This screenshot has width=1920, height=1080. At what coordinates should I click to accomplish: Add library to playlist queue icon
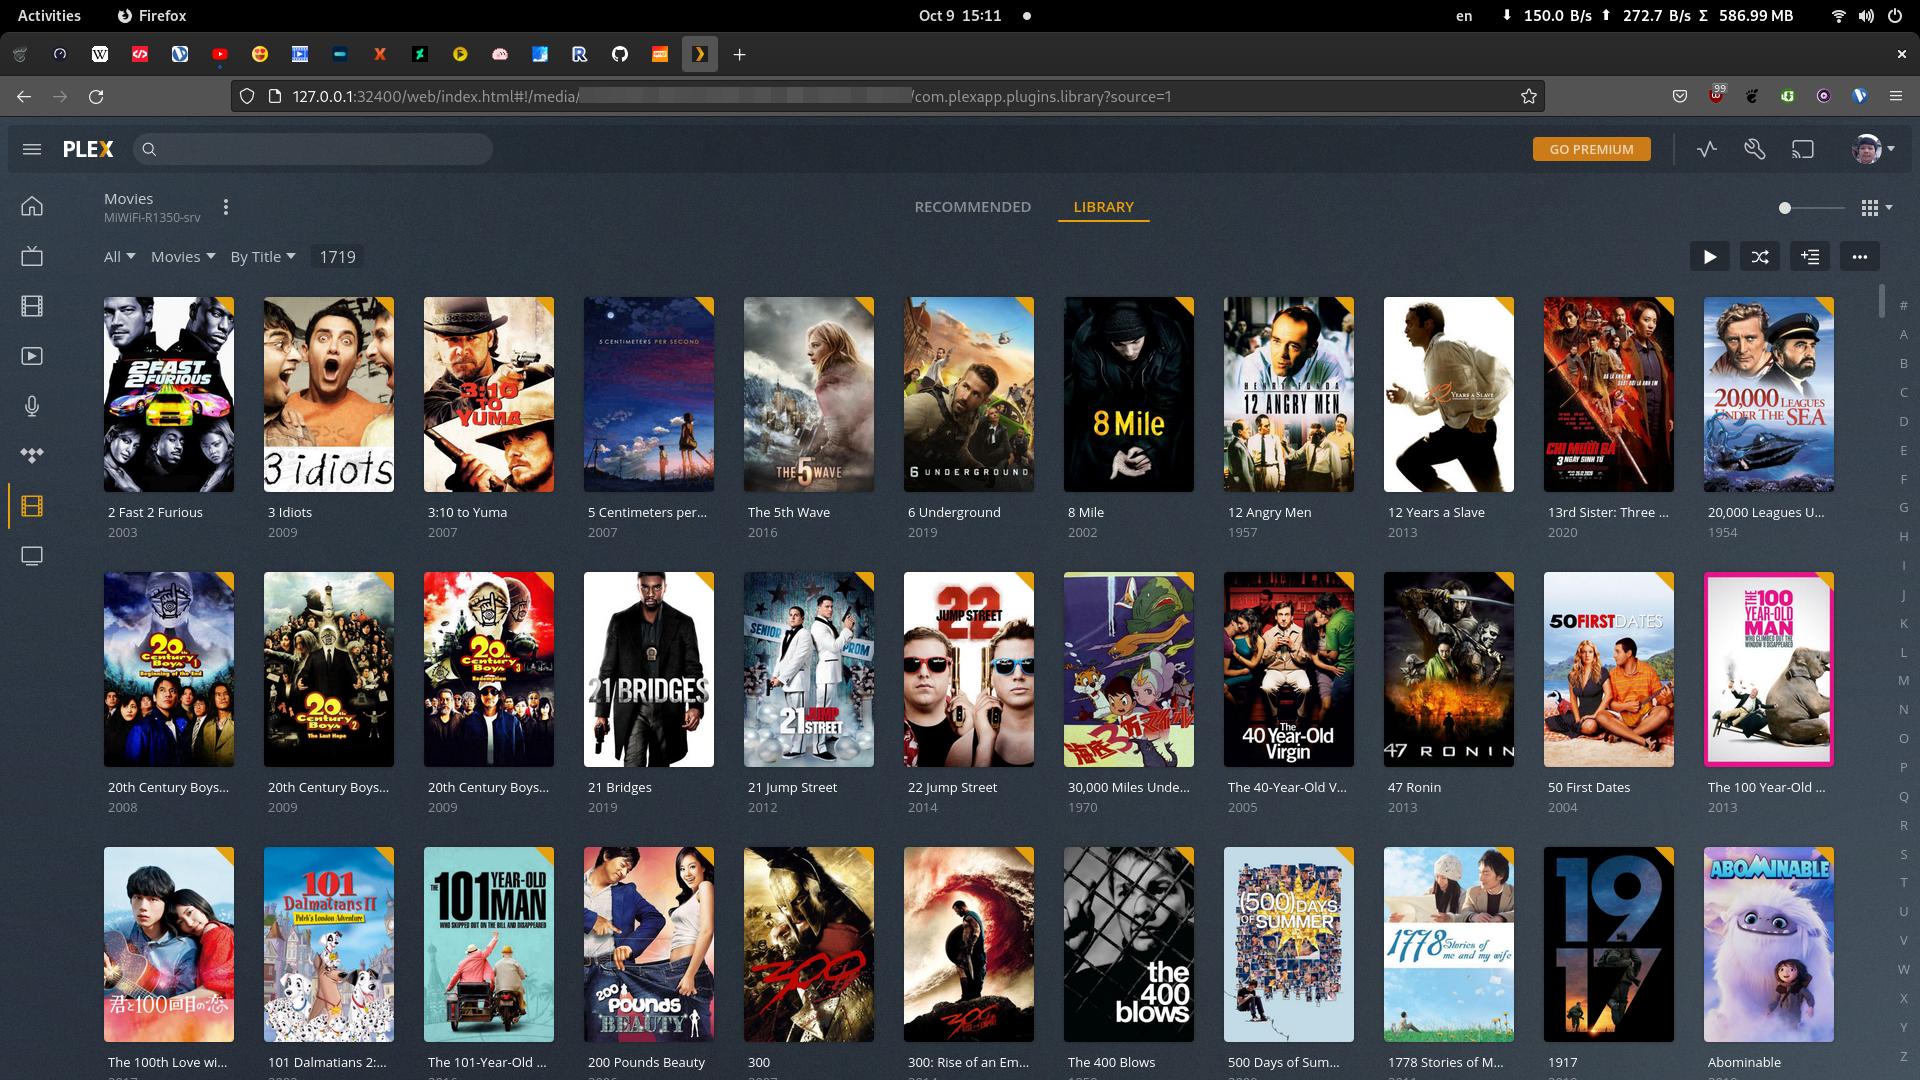[x=1810, y=257]
